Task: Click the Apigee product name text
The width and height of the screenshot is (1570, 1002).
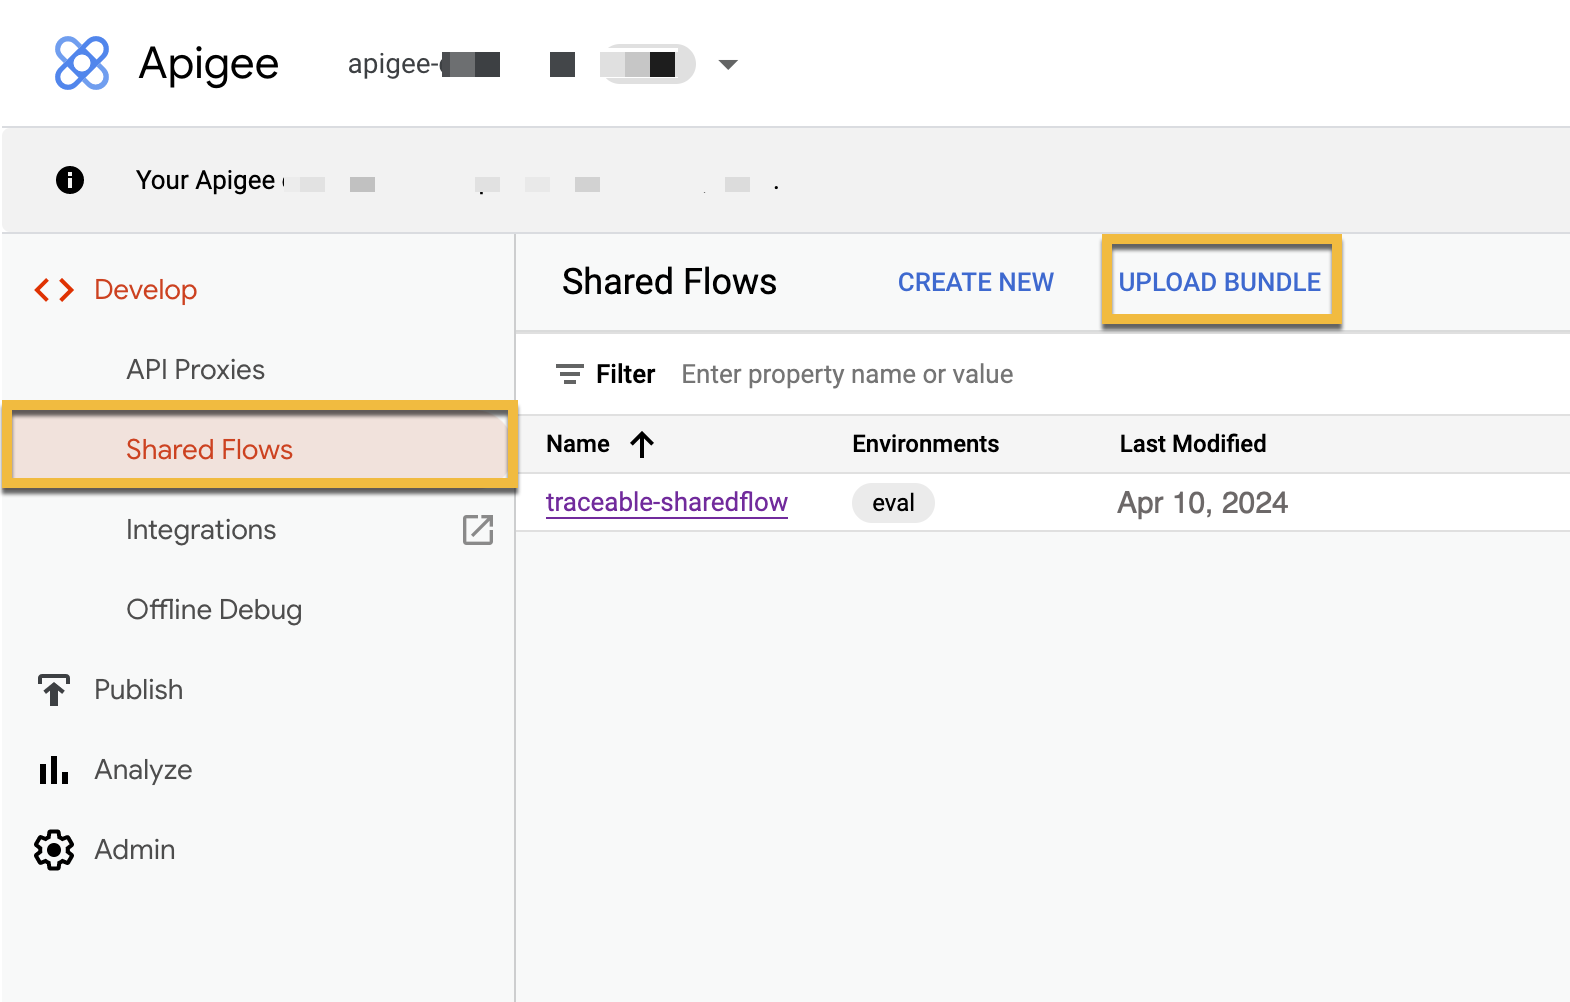Action: click(209, 64)
